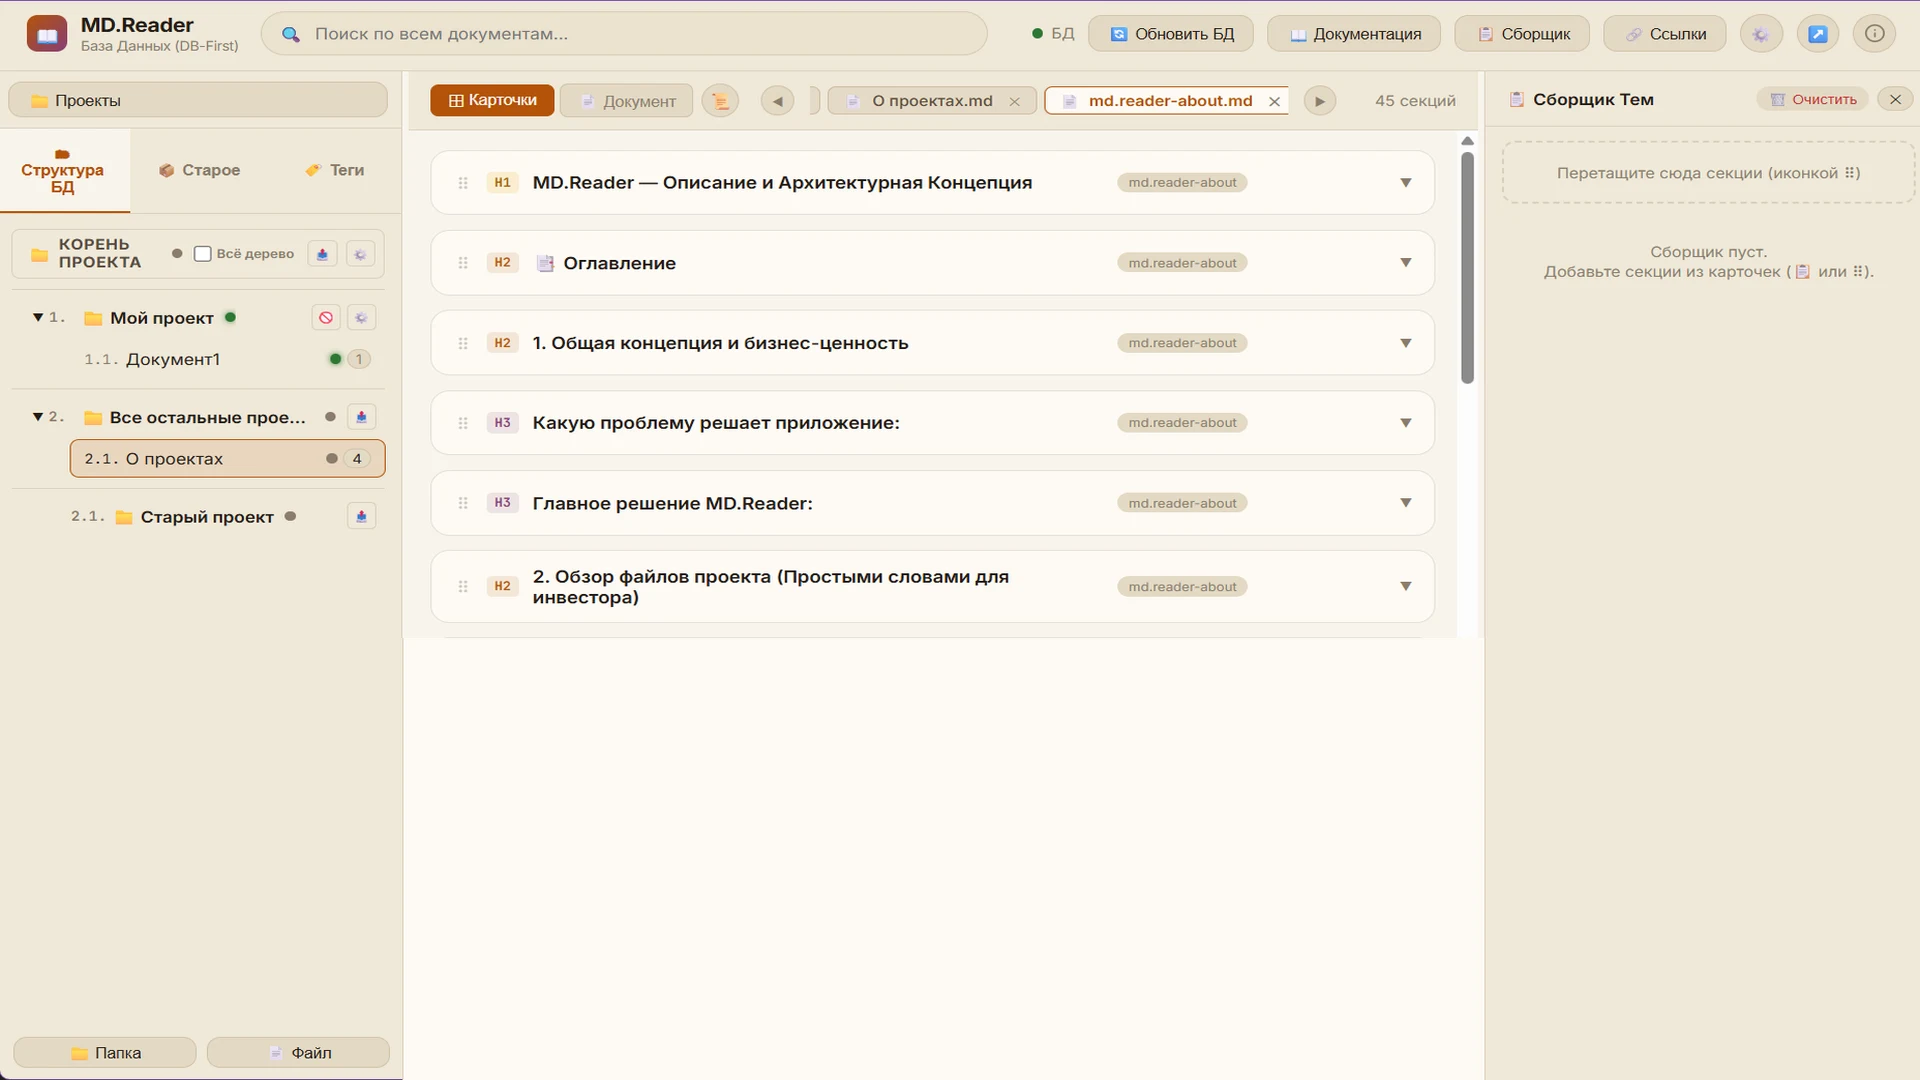Click the Ссылки button
Viewport: 1920px width, 1080px height.
(x=1666, y=34)
